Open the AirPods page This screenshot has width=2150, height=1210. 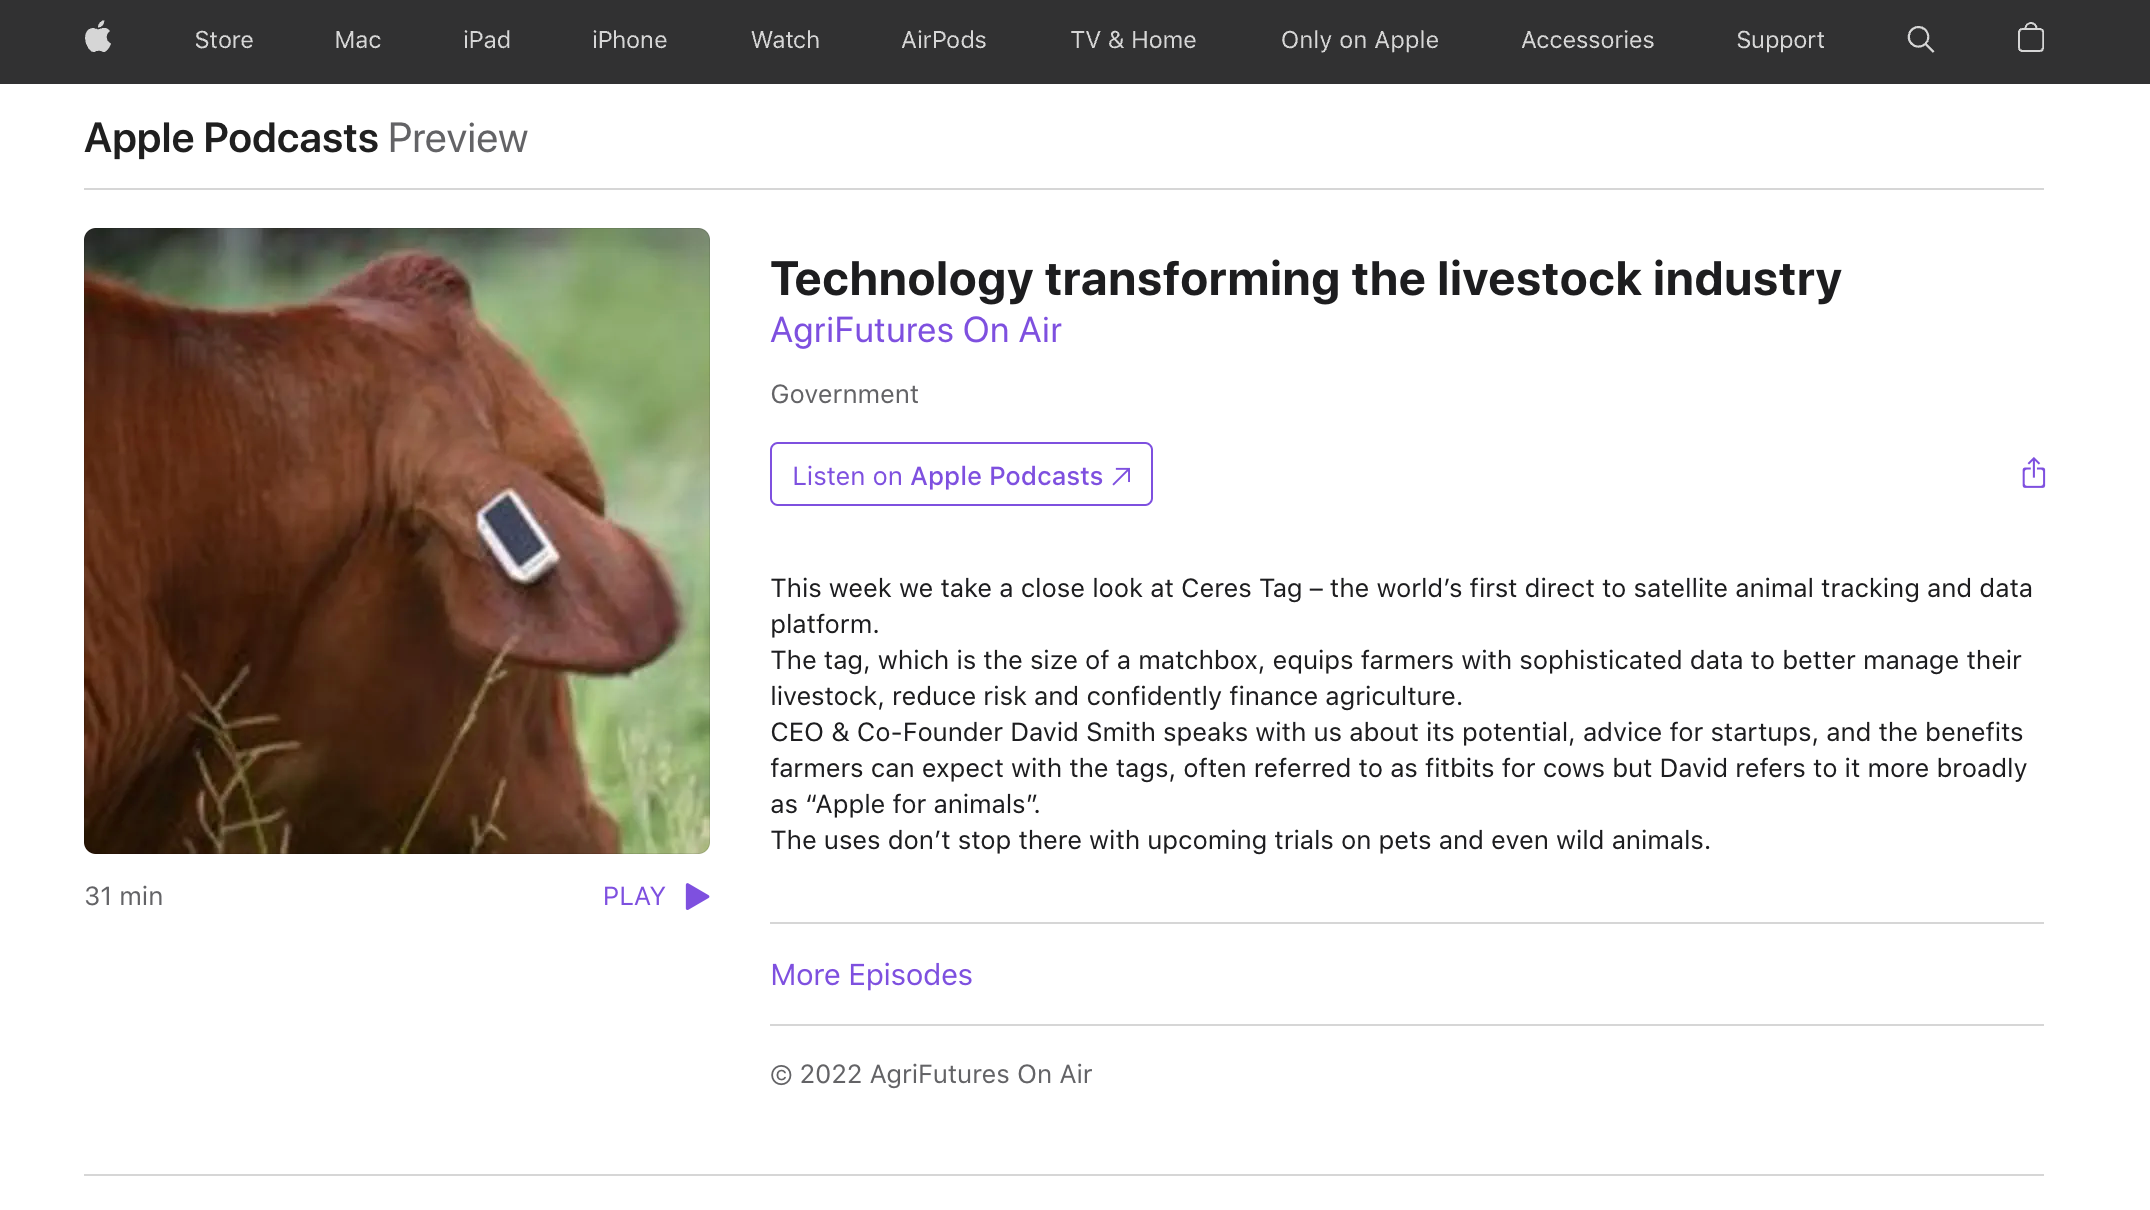pos(943,40)
